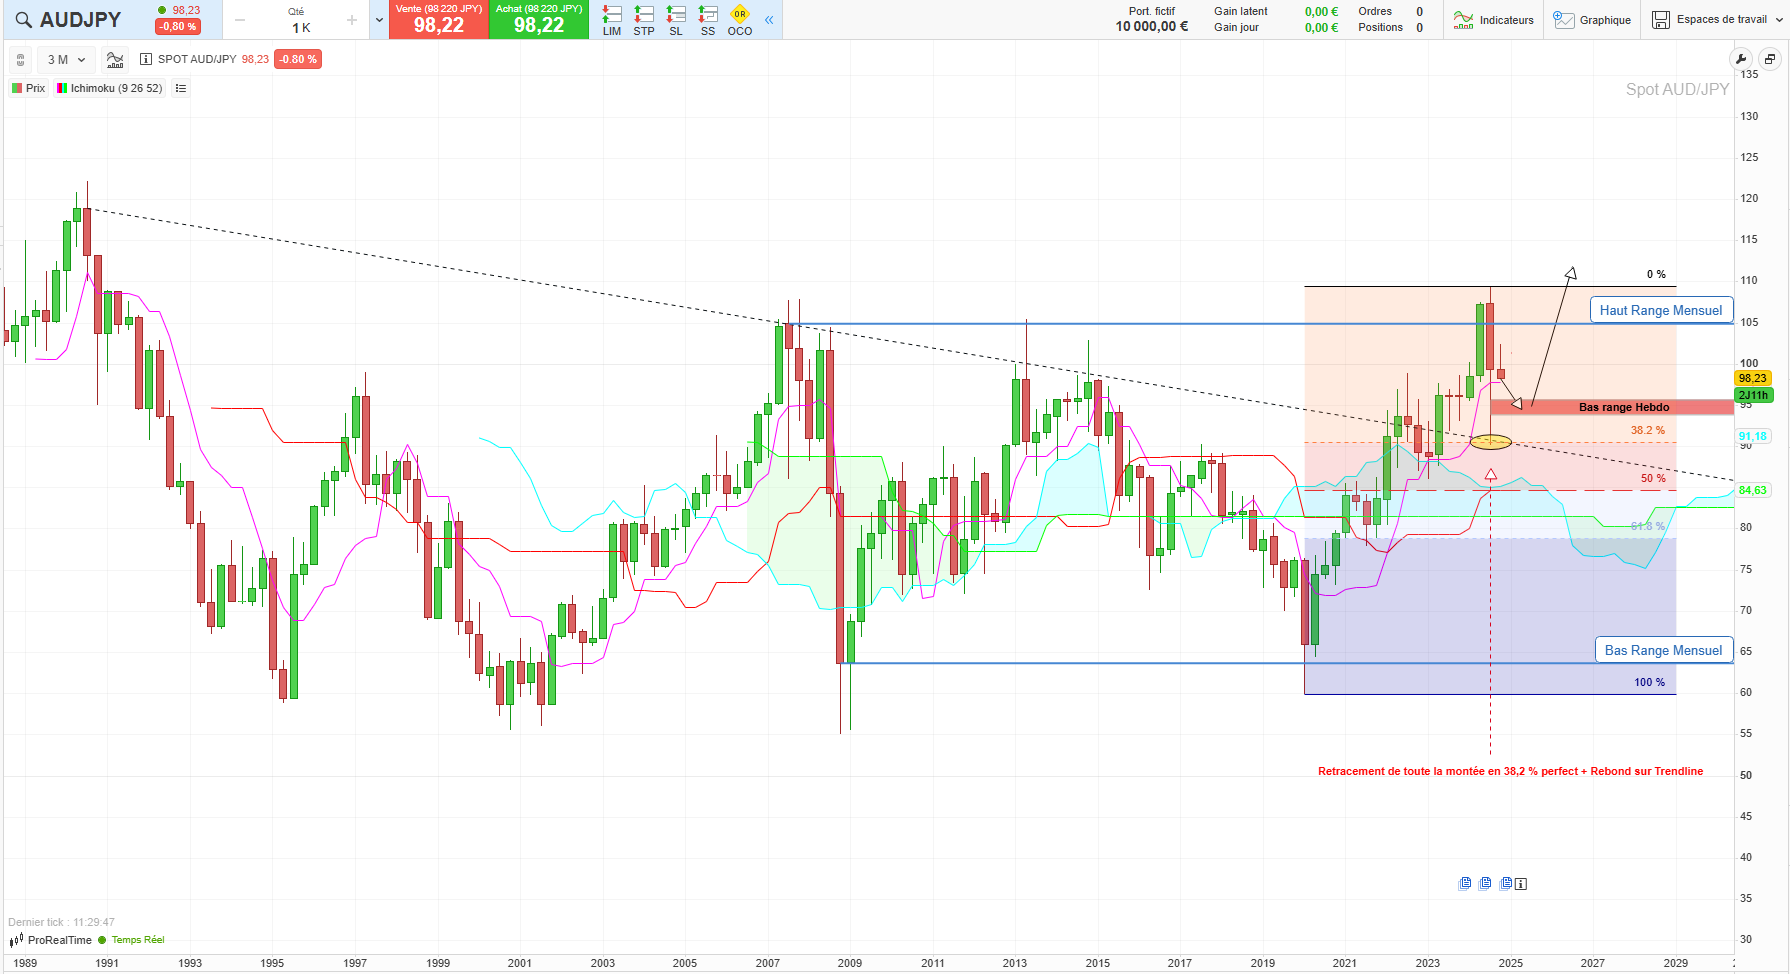The height and width of the screenshot is (974, 1790).
Task: Click the green Achat 98,22 buy button
Action: [538, 20]
